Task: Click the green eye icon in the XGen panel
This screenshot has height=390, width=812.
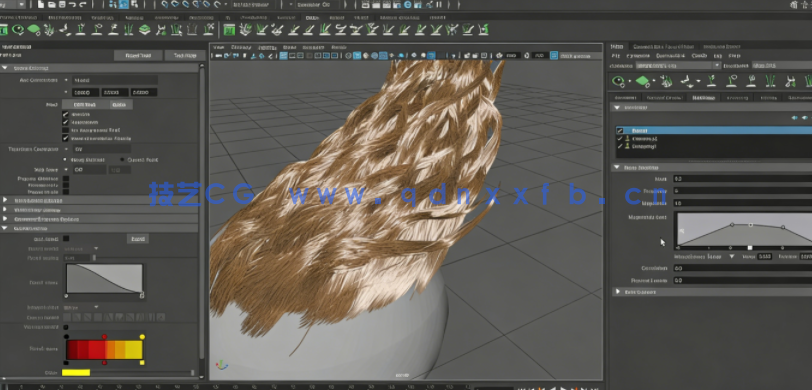Action: 618,81
